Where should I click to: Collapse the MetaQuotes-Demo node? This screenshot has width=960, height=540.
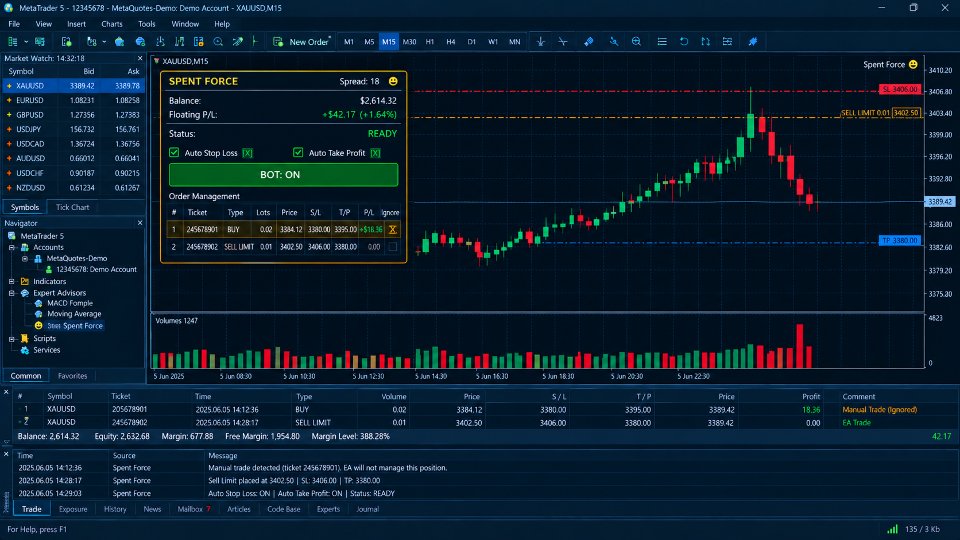coord(25,258)
